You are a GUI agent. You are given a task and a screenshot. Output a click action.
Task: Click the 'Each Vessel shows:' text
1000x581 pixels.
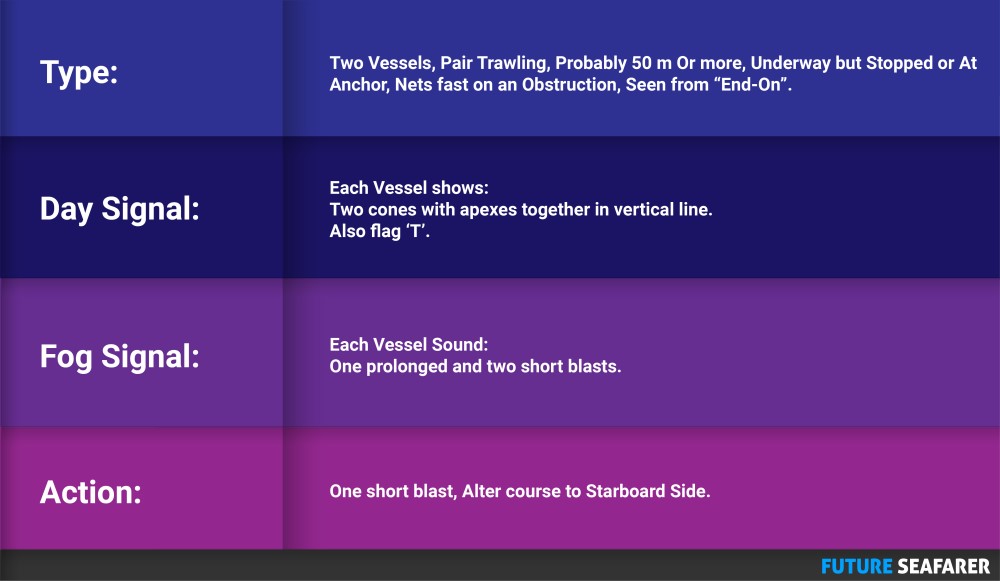409,188
